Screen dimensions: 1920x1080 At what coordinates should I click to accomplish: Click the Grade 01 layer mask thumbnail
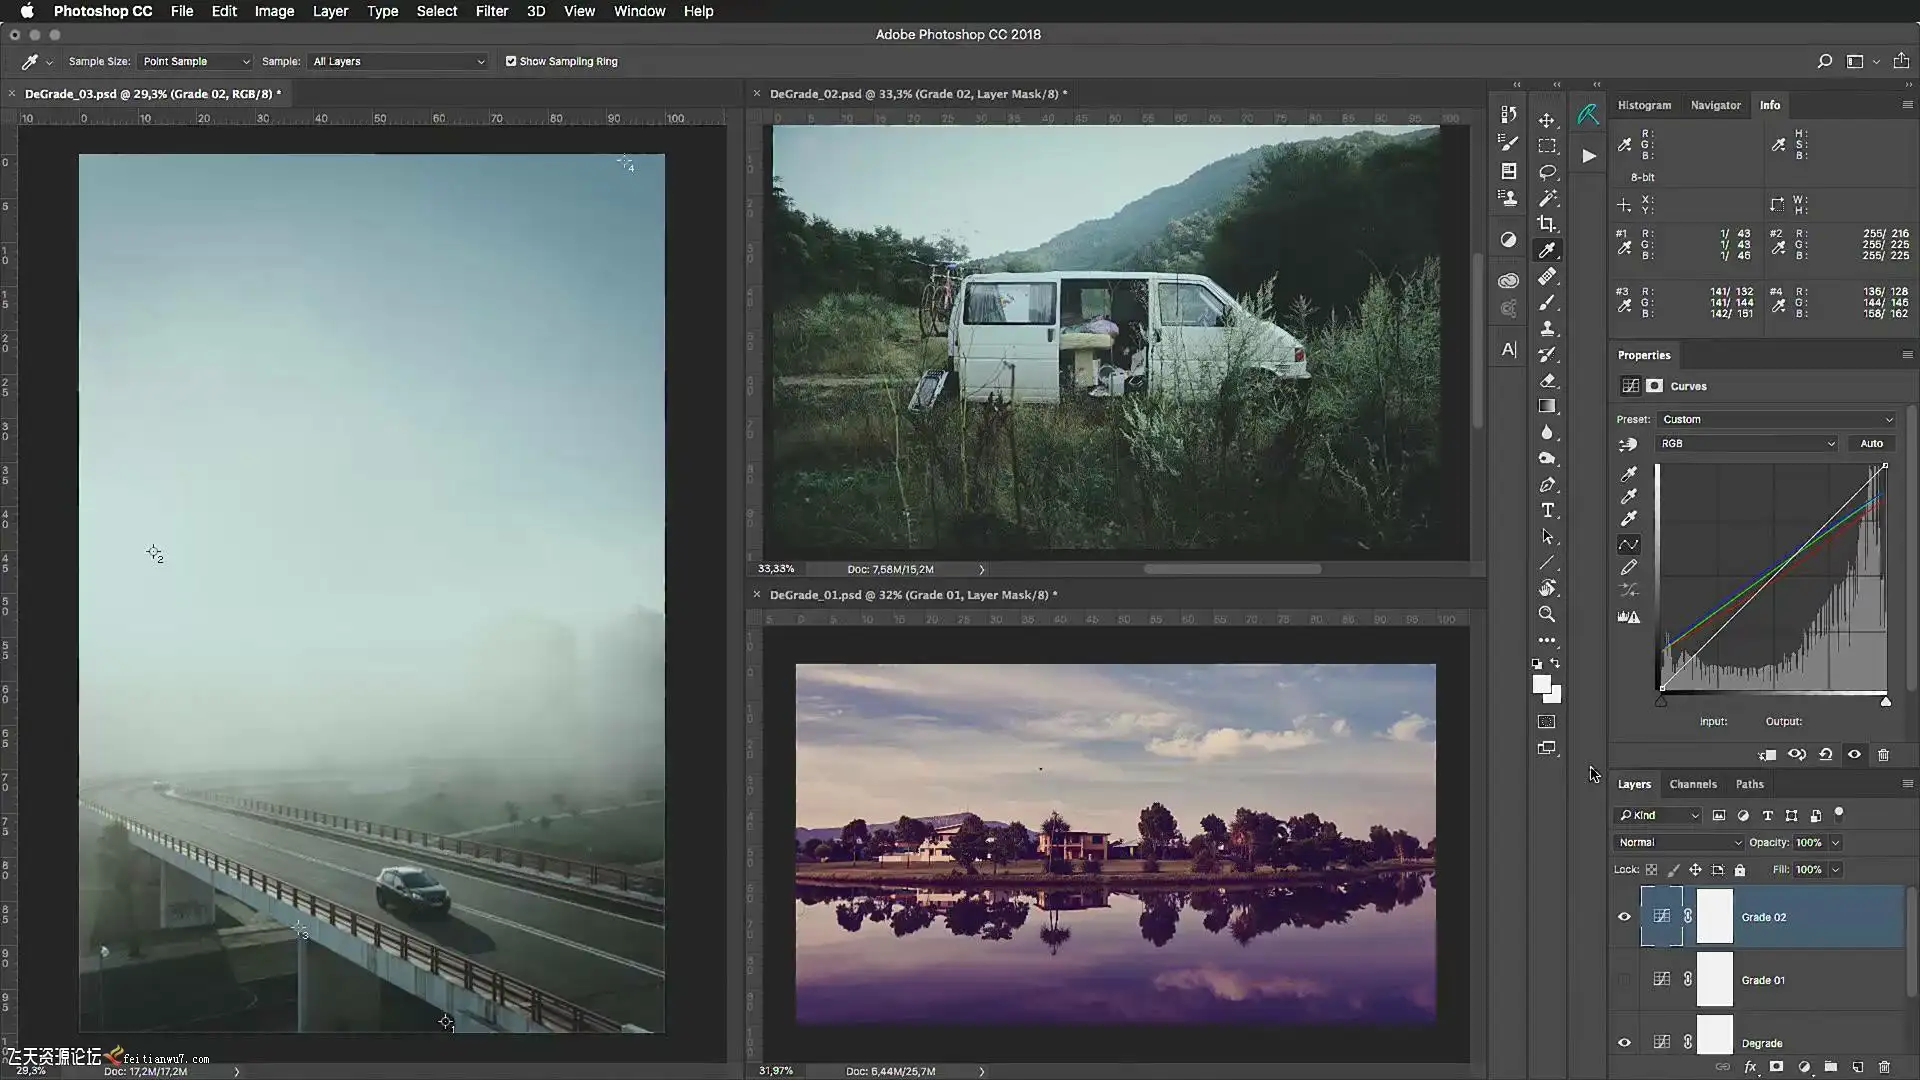click(x=1714, y=979)
